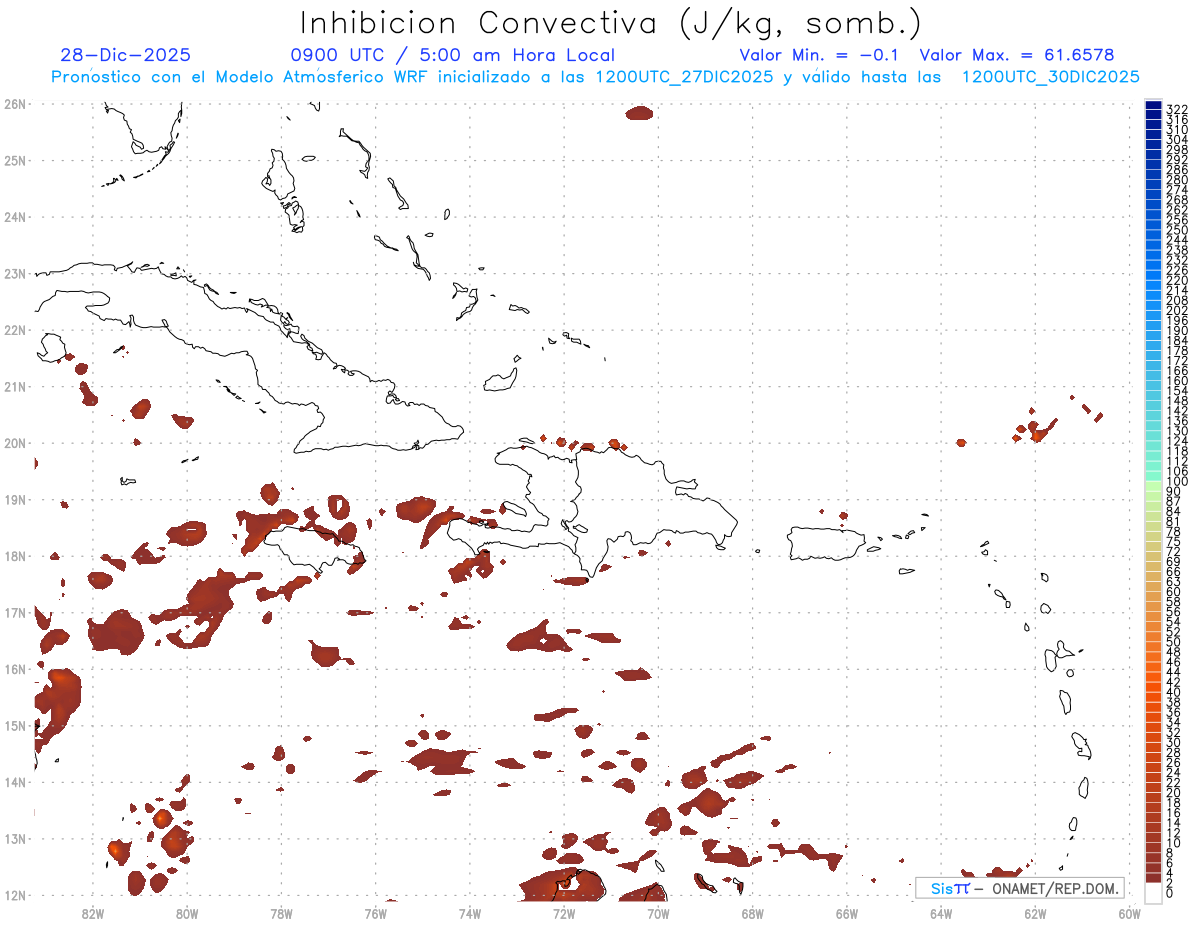
Task: Click the '66W' longitude label
Action: (847, 913)
